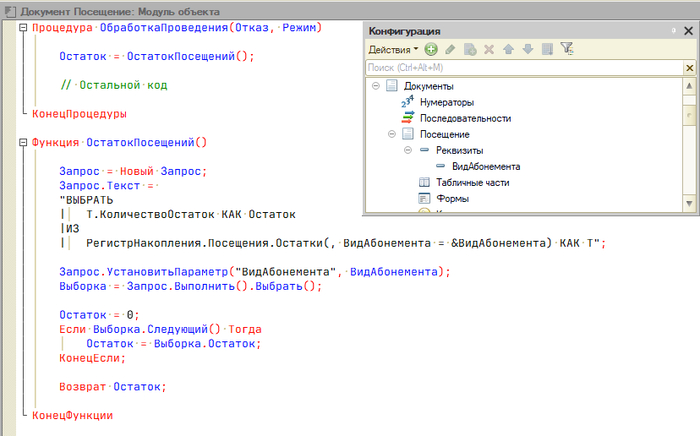
Task: Select Табличные части in the tree
Action: [472, 183]
